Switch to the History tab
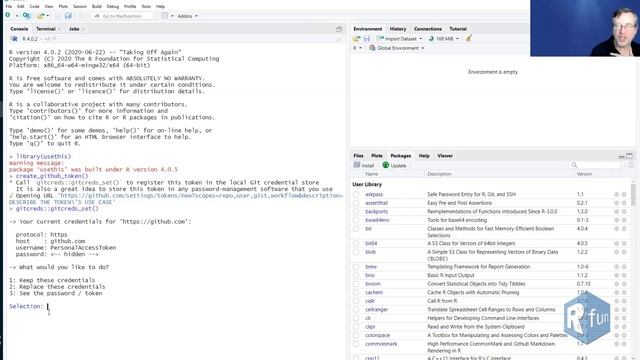This screenshot has height=360, width=640. pyautogui.click(x=398, y=29)
